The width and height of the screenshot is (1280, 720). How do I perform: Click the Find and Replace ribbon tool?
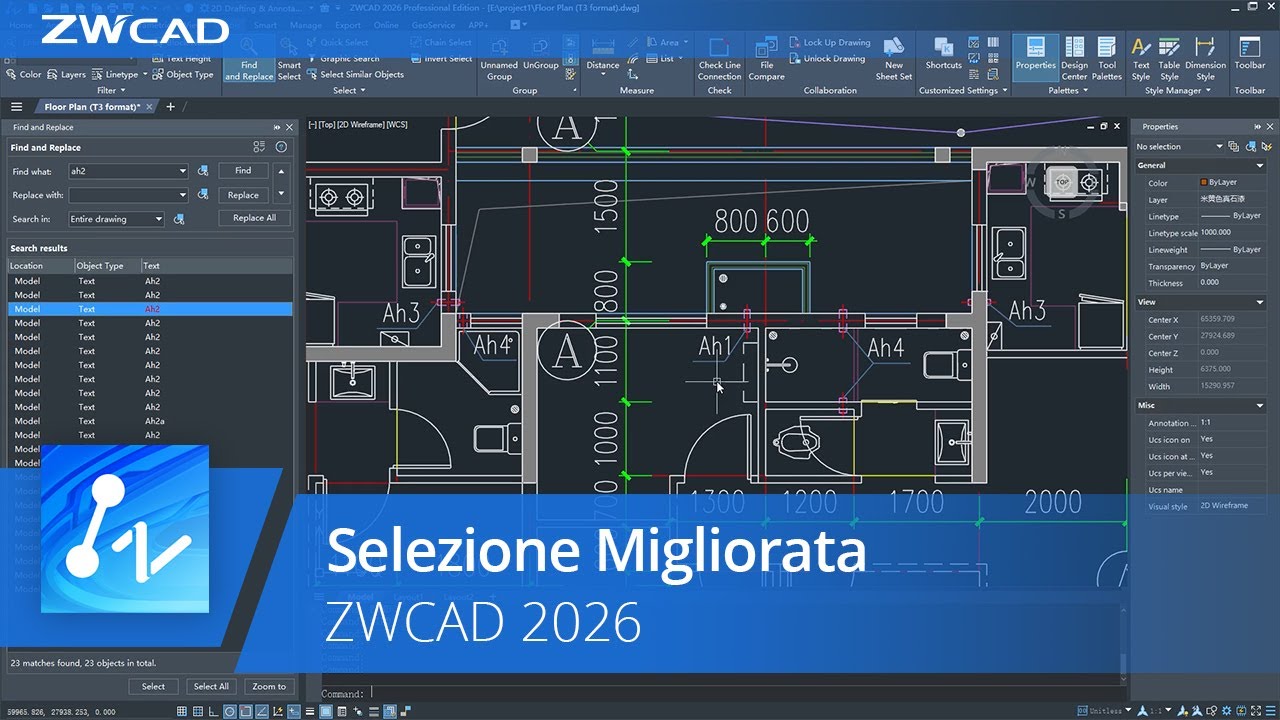(x=249, y=59)
